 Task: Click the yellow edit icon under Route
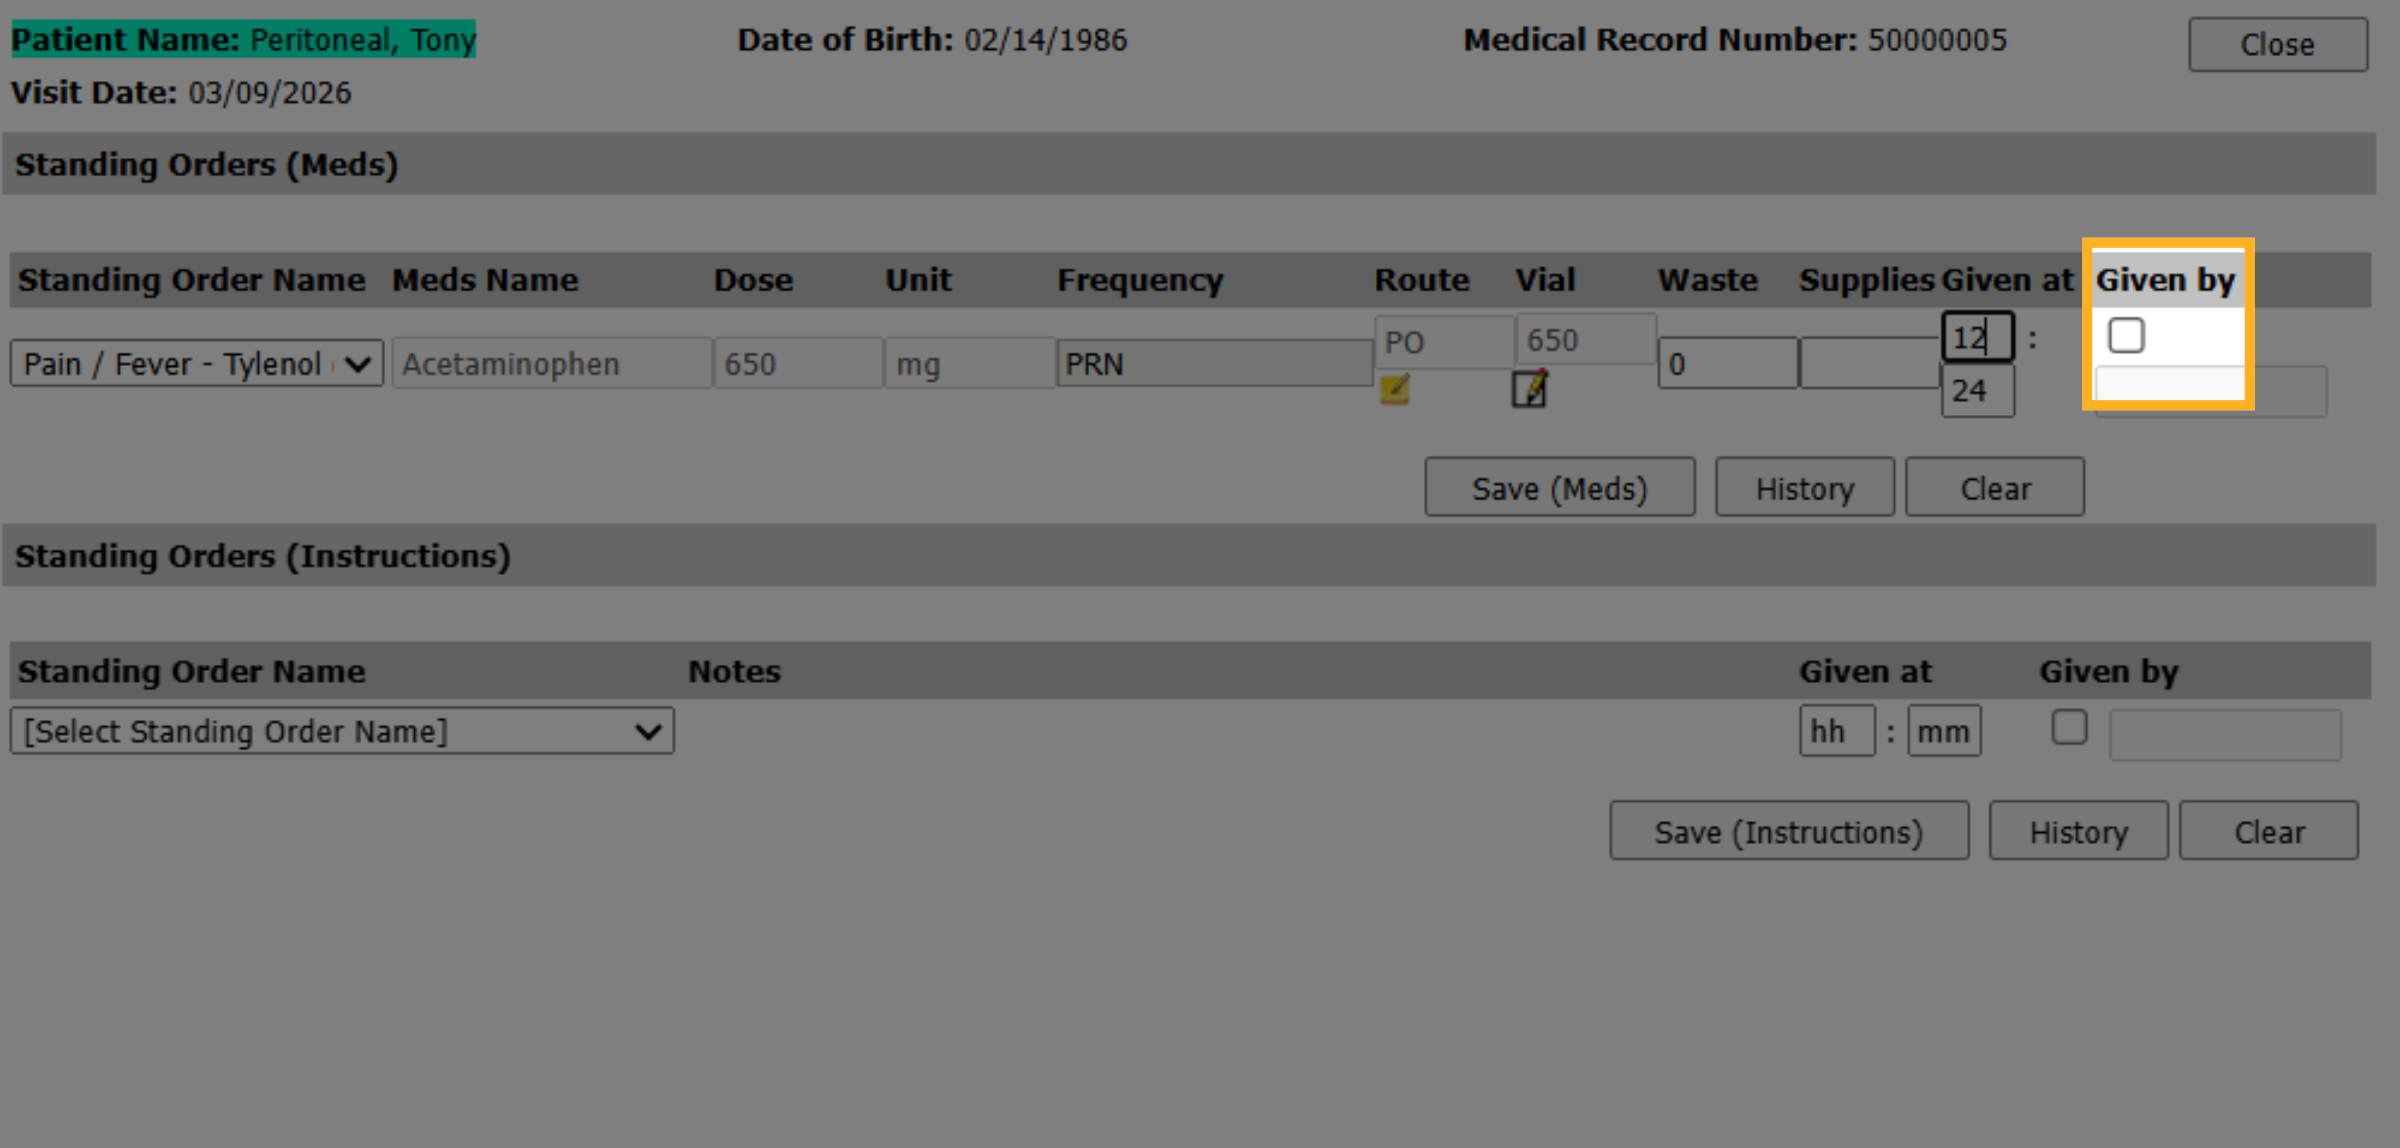pos(1395,389)
